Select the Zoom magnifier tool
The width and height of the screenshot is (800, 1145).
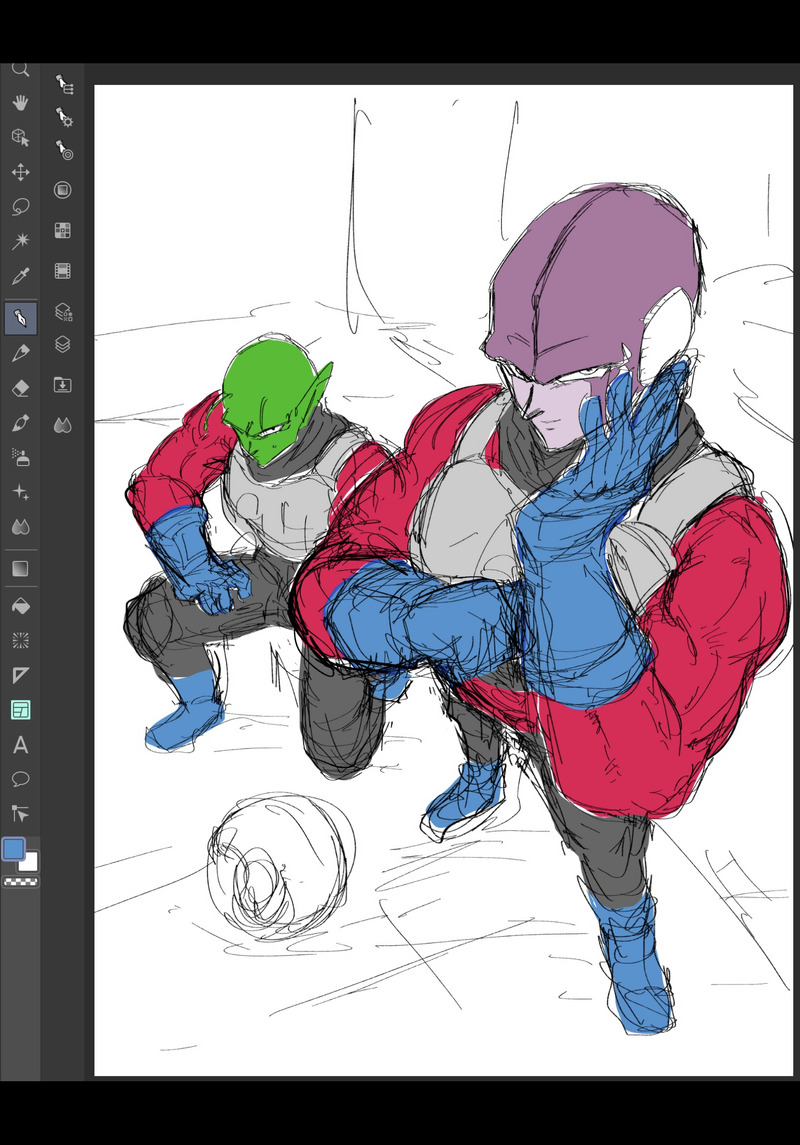(20, 70)
